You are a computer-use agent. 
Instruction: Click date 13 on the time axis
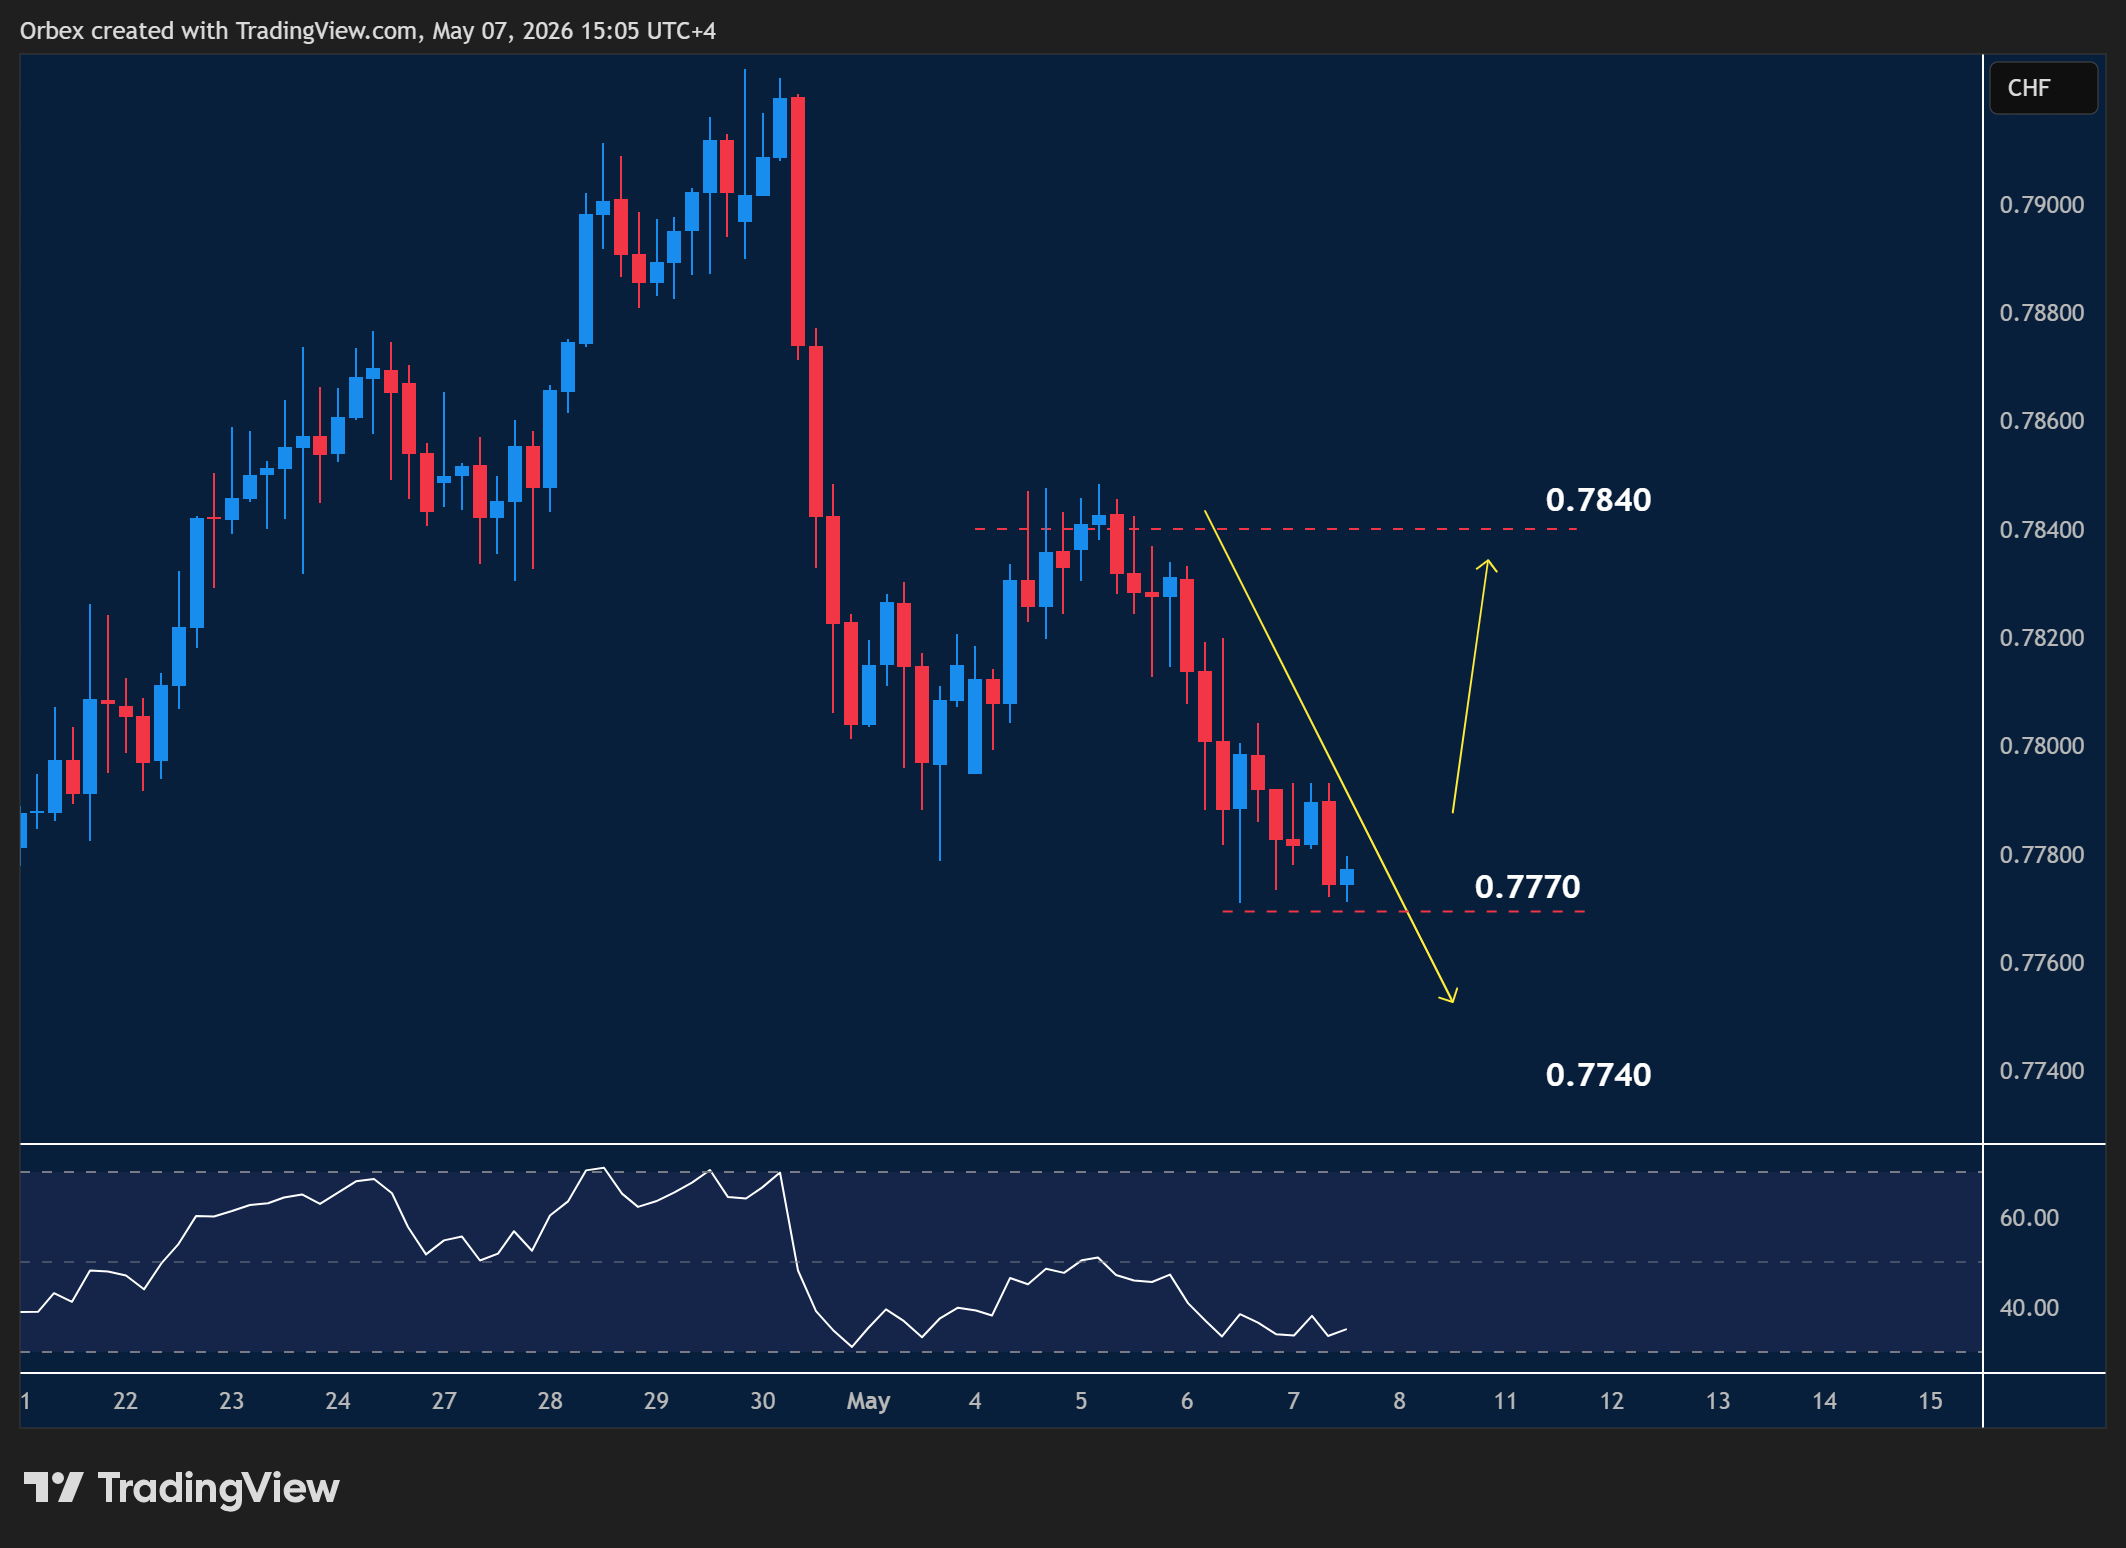click(x=1718, y=1401)
